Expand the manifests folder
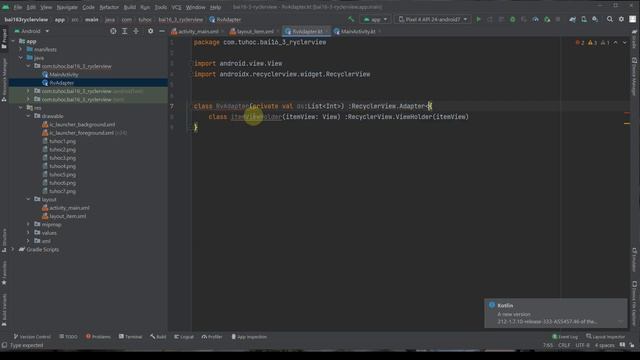The image size is (640, 360). coord(21,49)
